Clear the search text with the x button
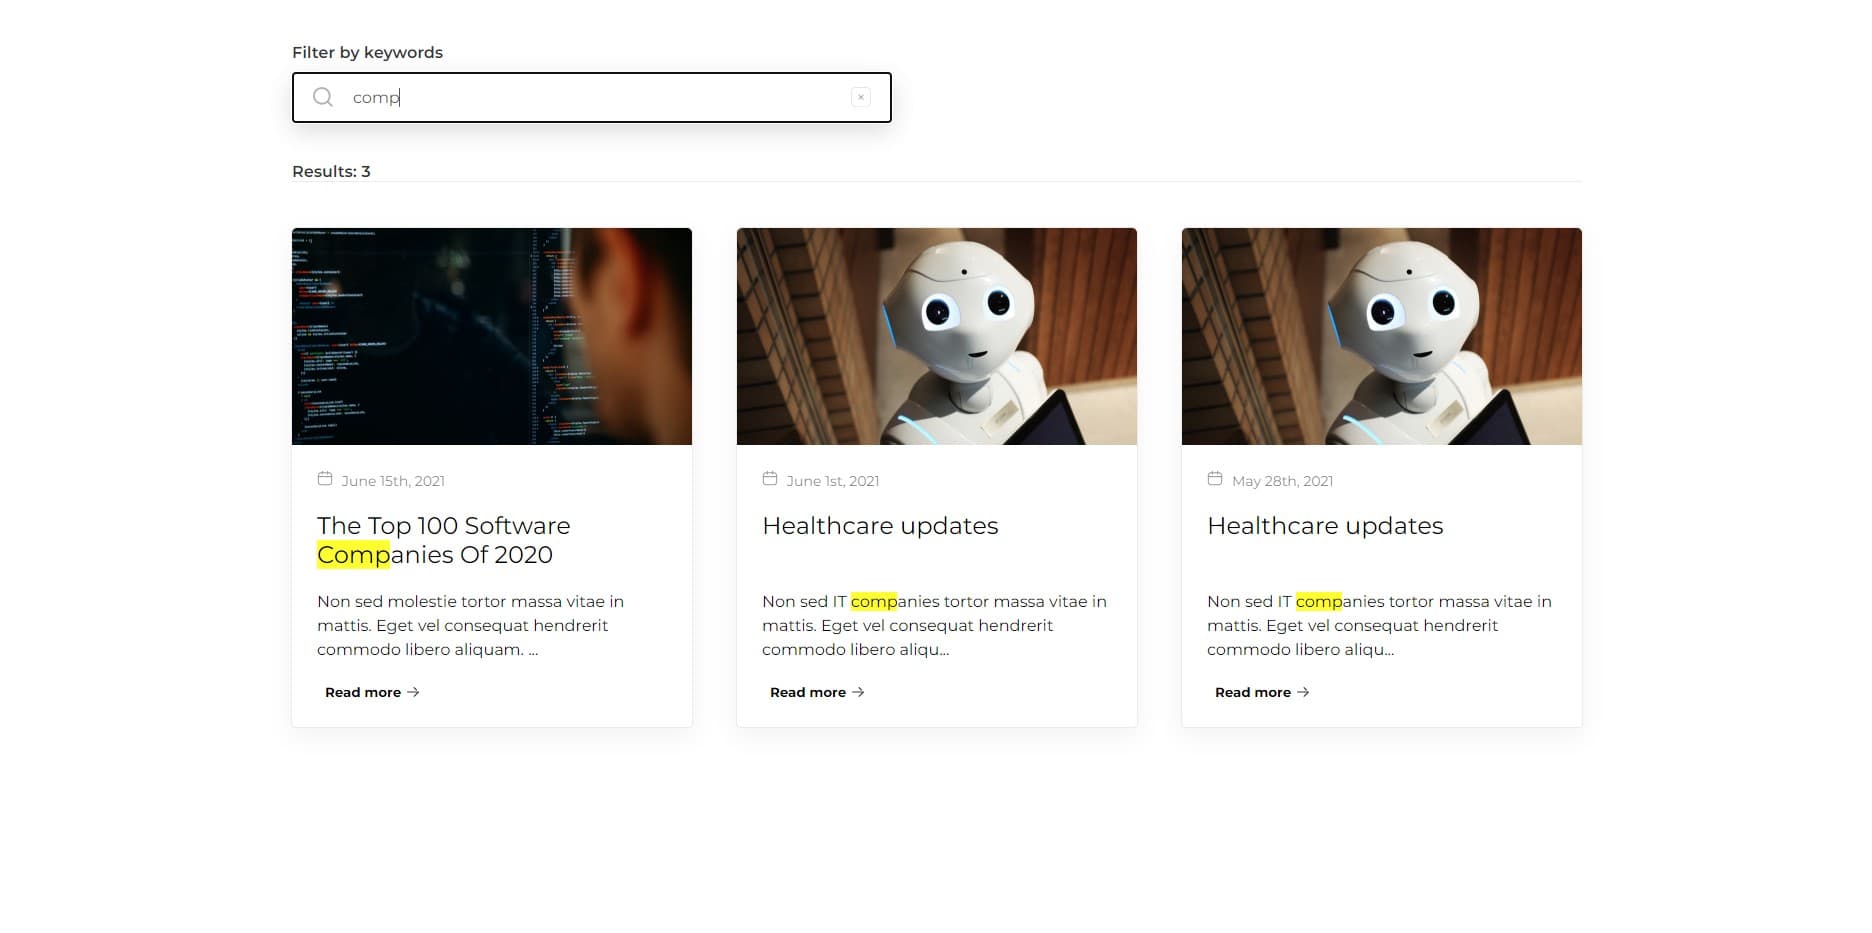The image size is (1872, 933). (860, 97)
